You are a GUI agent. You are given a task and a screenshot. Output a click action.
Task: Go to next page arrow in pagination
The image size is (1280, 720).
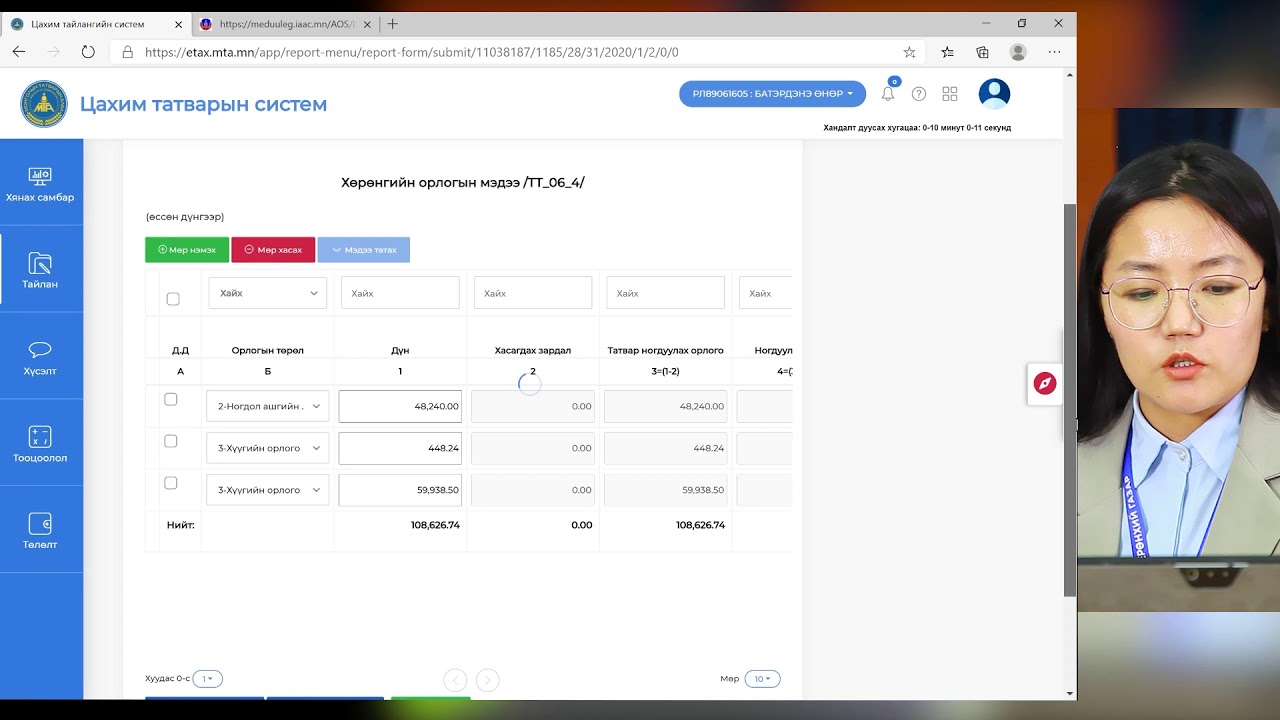[x=487, y=680]
